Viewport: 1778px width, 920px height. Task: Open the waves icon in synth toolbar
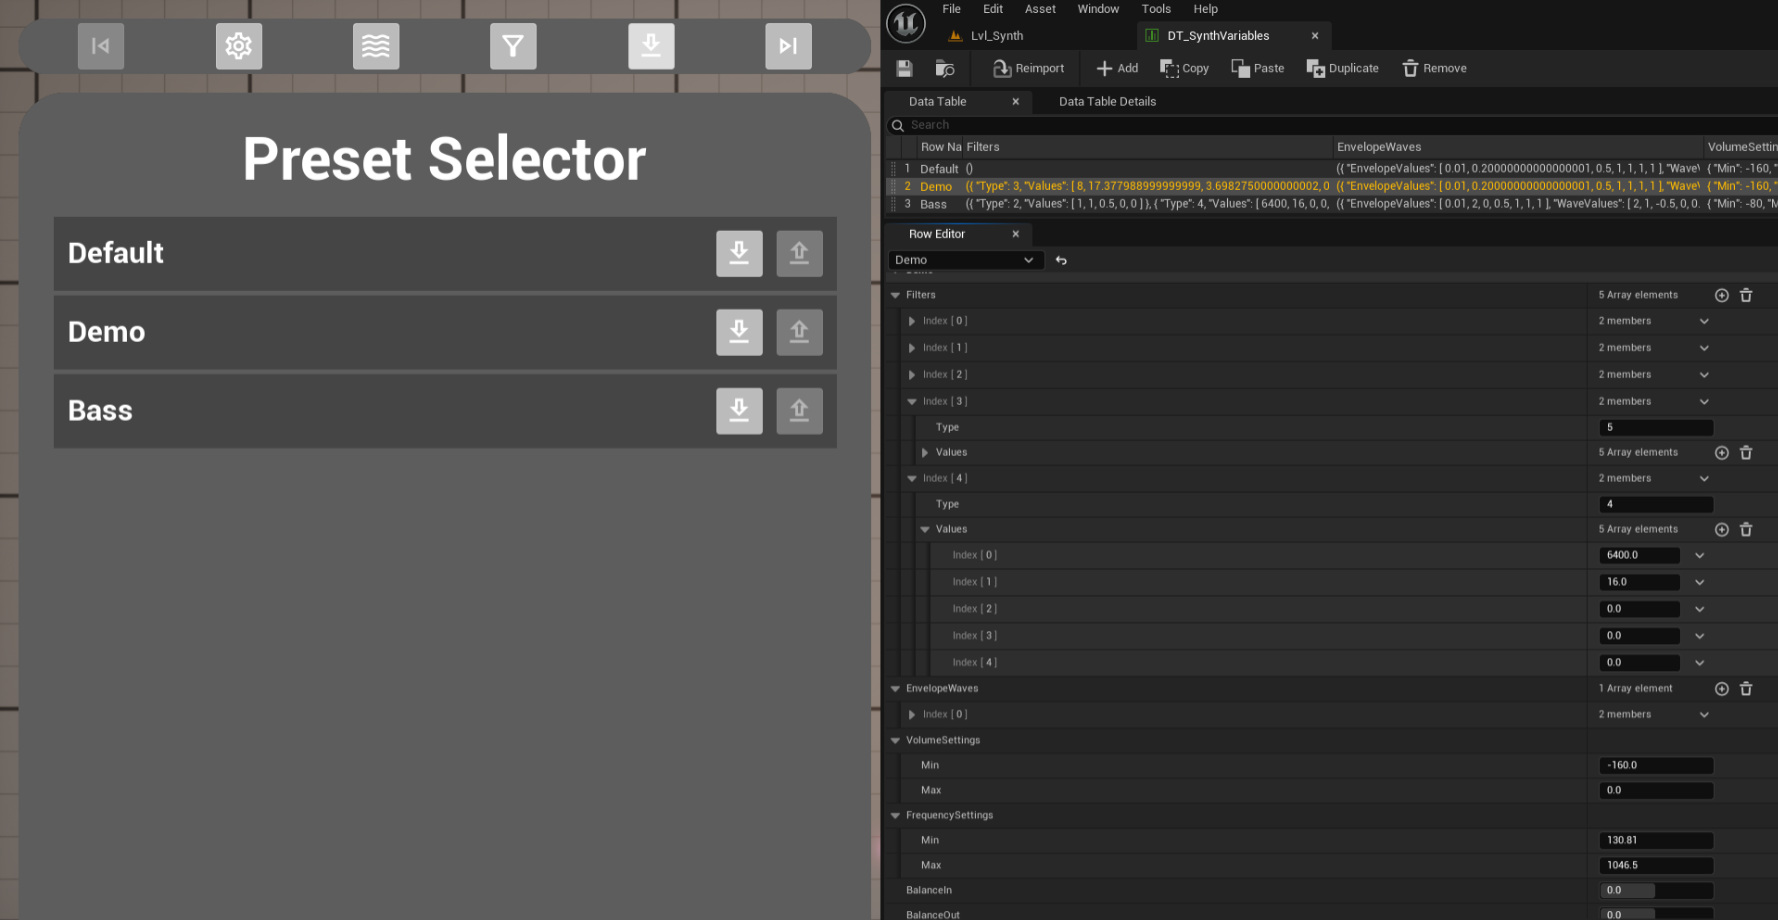pyautogui.click(x=376, y=46)
